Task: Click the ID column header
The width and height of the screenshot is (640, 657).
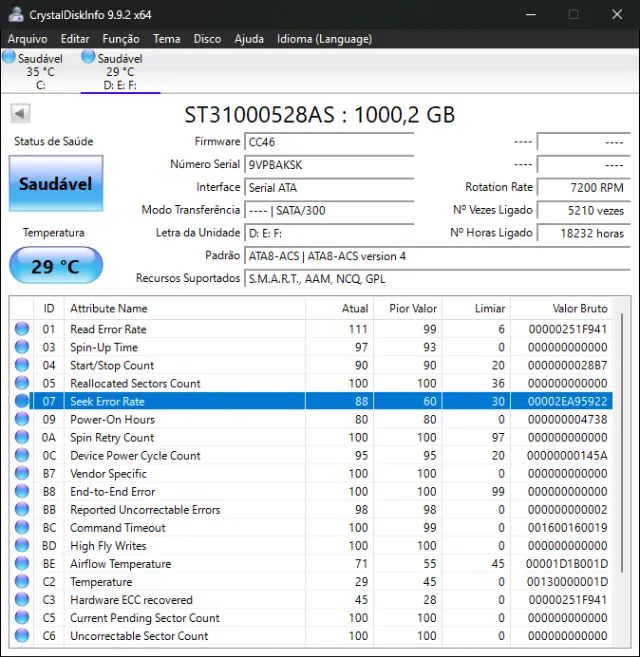Action: click(49, 308)
